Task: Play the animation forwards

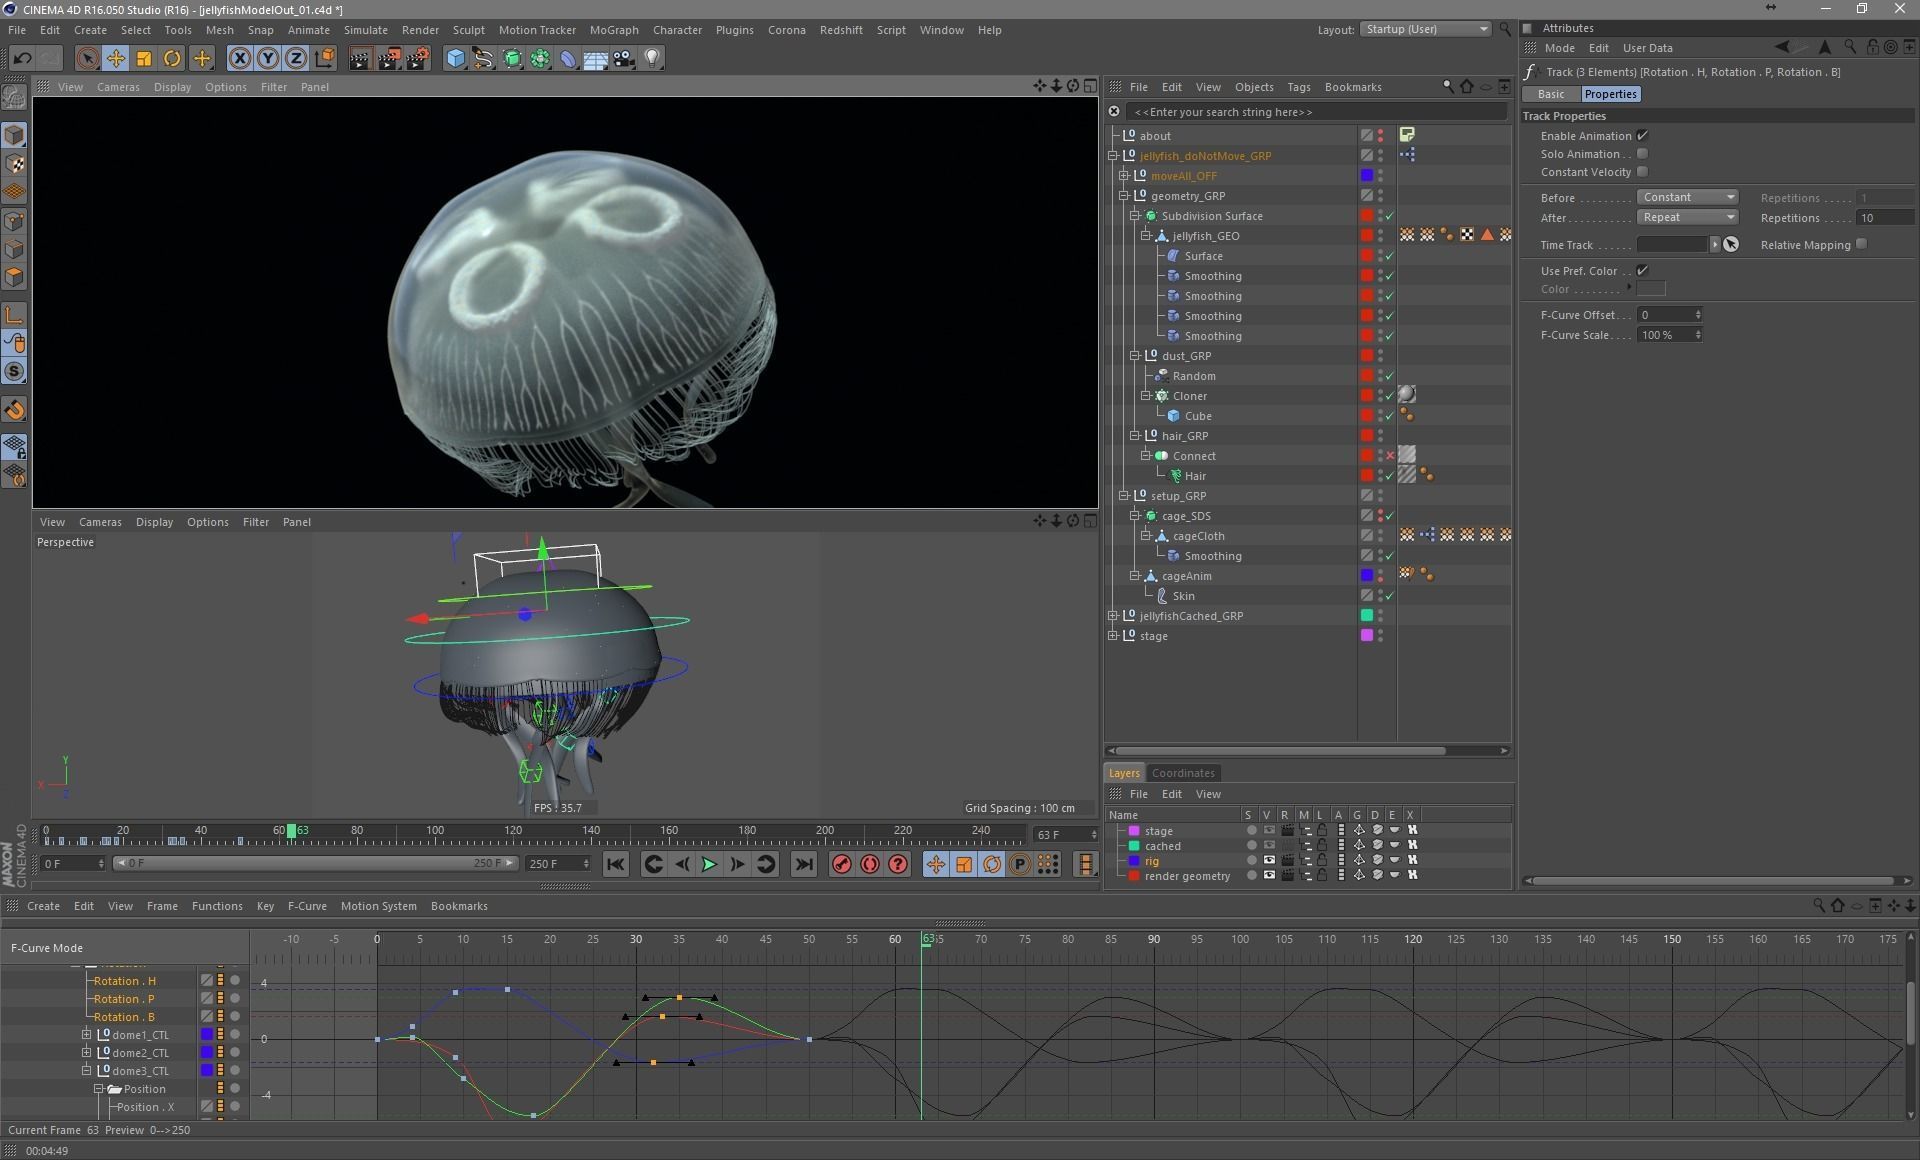Action: pyautogui.click(x=709, y=864)
